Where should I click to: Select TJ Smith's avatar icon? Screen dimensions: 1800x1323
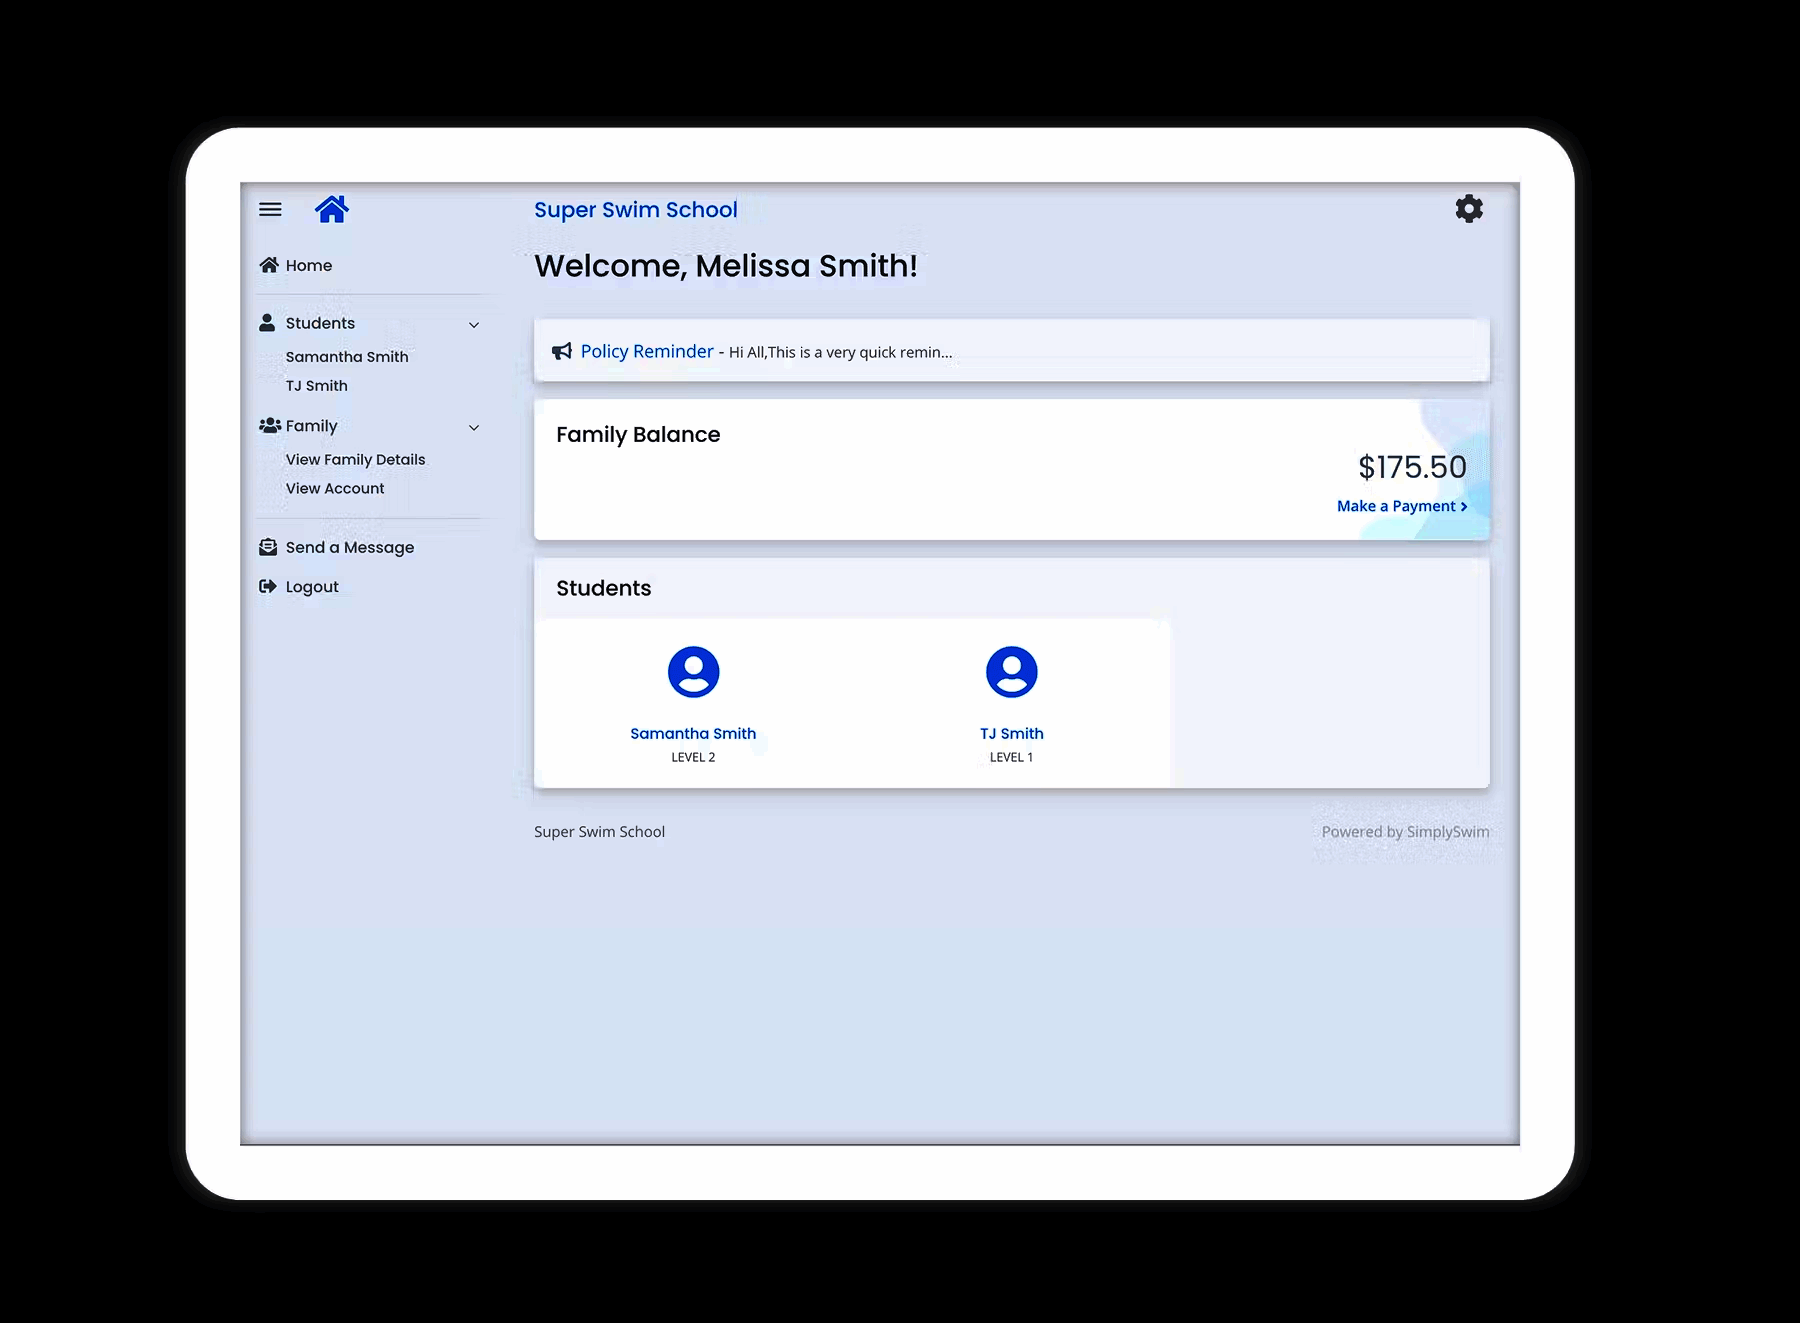pos(1012,673)
